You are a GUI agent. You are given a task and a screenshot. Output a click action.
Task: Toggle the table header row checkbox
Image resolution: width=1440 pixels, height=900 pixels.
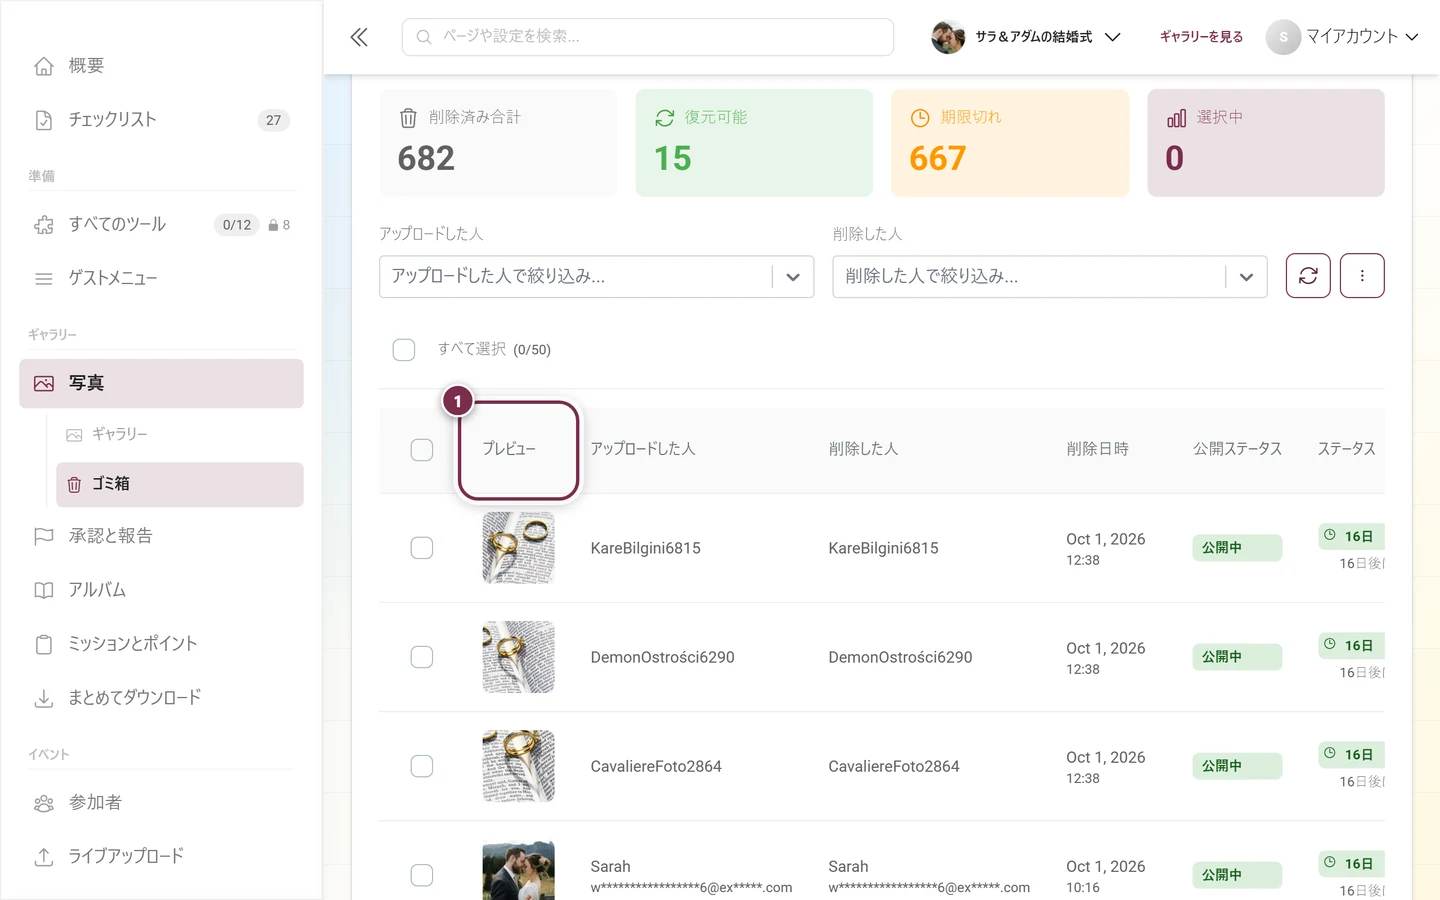tap(422, 450)
